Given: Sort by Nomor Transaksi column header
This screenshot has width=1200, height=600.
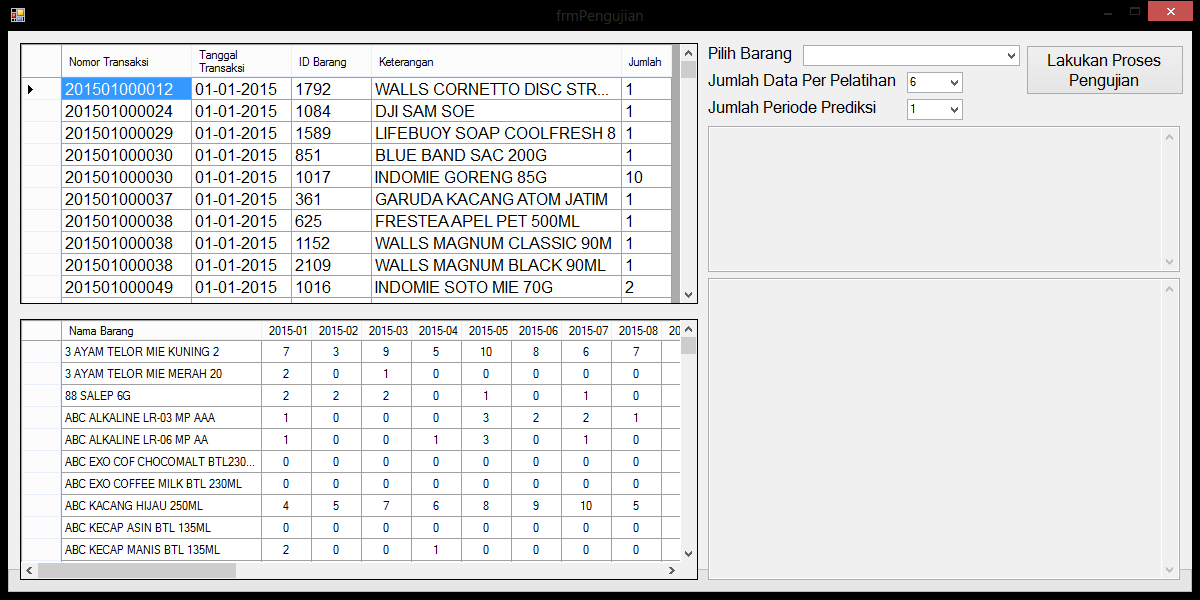Looking at the screenshot, I should [x=125, y=62].
